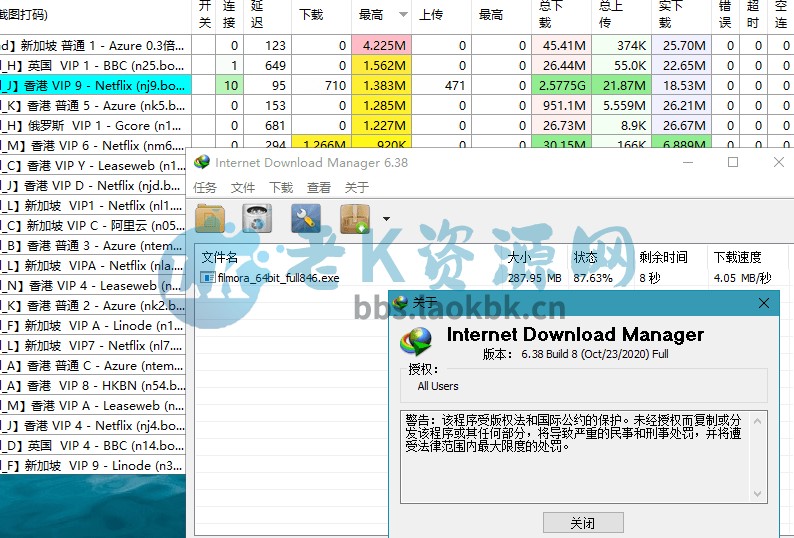Click the folder icon in IDM toolbar
Screen dimensions: 794x538
click(x=210, y=218)
